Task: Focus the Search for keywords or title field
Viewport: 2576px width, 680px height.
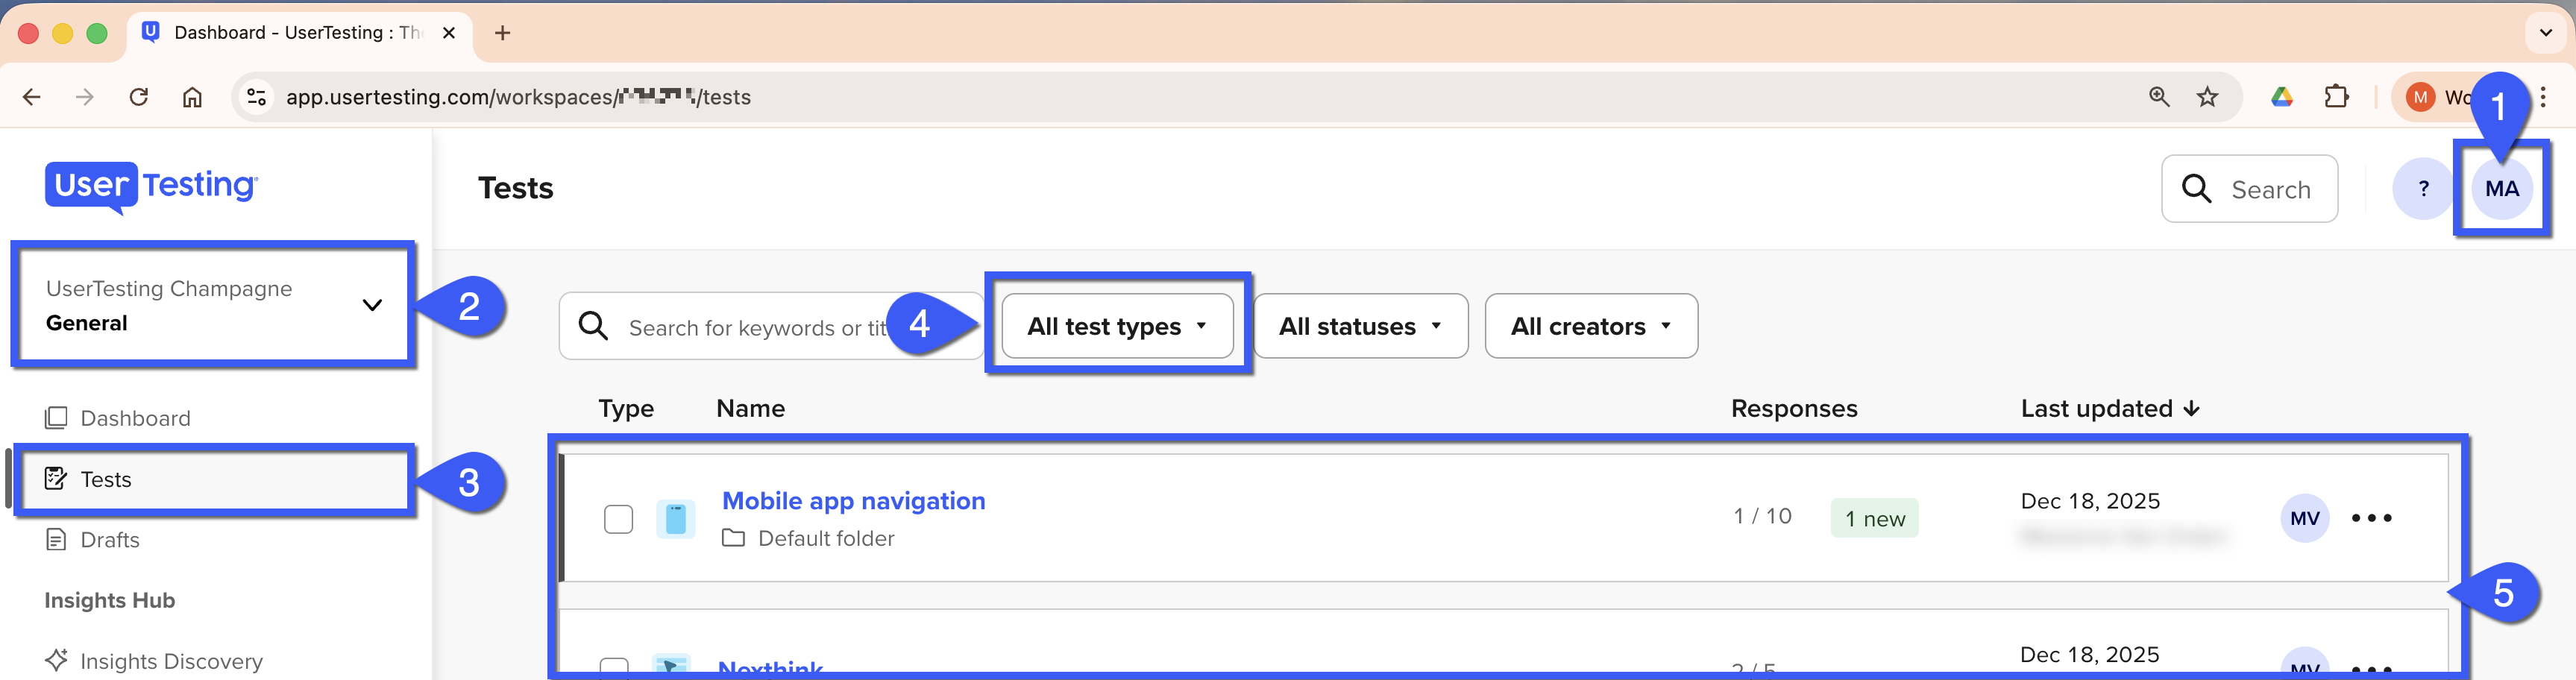Action: click(770, 326)
